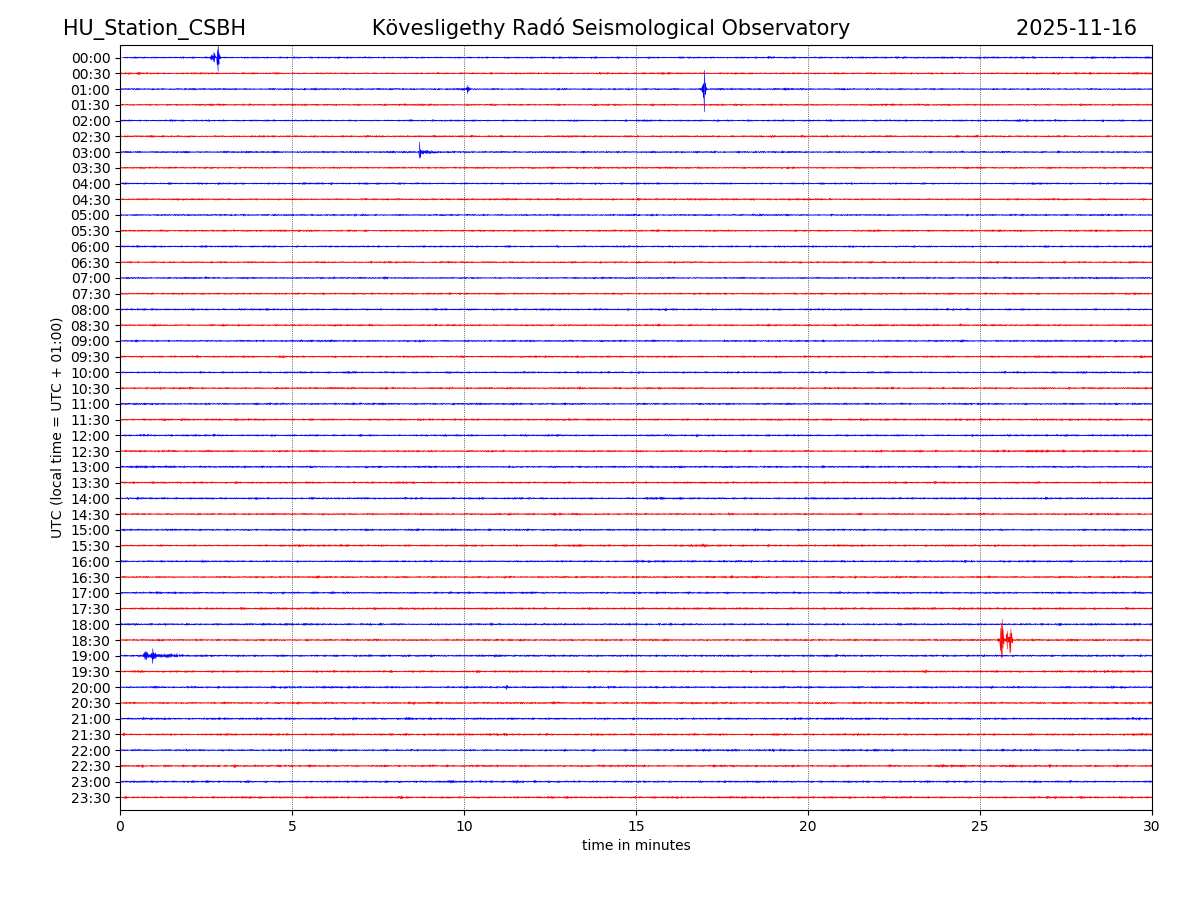Click the large red seismic event on the 18:30 trace

point(1004,639)
